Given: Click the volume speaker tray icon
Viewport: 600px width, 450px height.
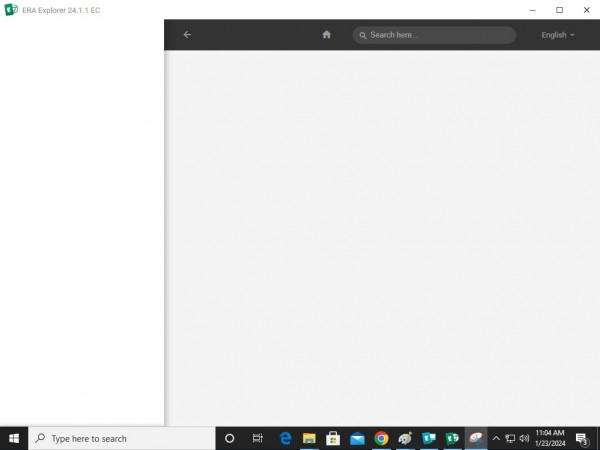Looking at the screenshot, I should coord(524,438).
